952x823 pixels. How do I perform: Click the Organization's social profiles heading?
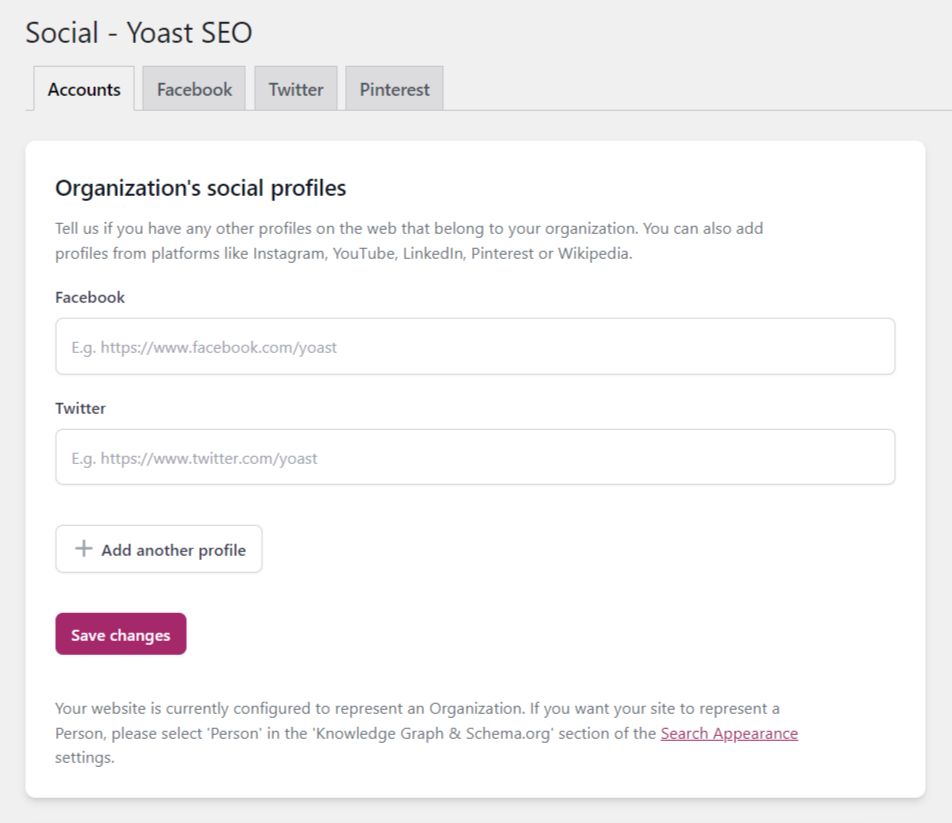(200, 188)
